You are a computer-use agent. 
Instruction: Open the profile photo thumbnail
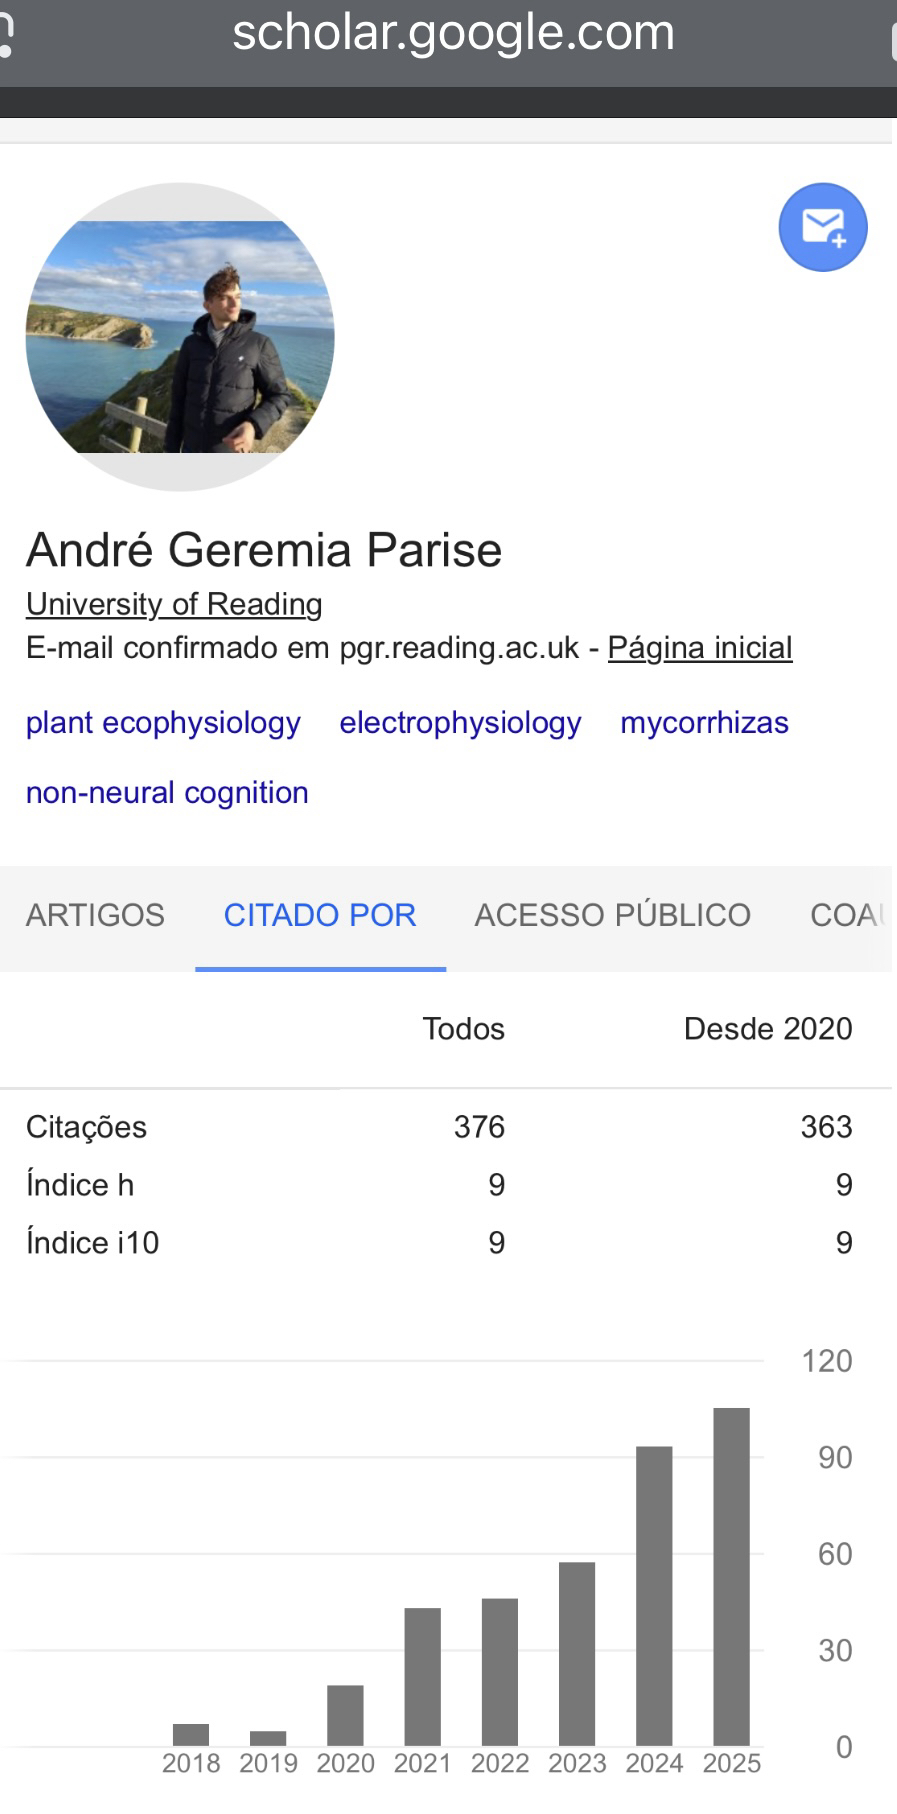point(180,337)
